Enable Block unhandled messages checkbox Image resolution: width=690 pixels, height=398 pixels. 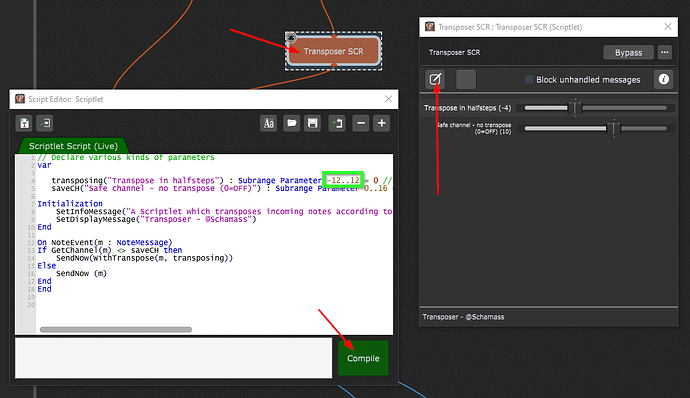(529, 79)
